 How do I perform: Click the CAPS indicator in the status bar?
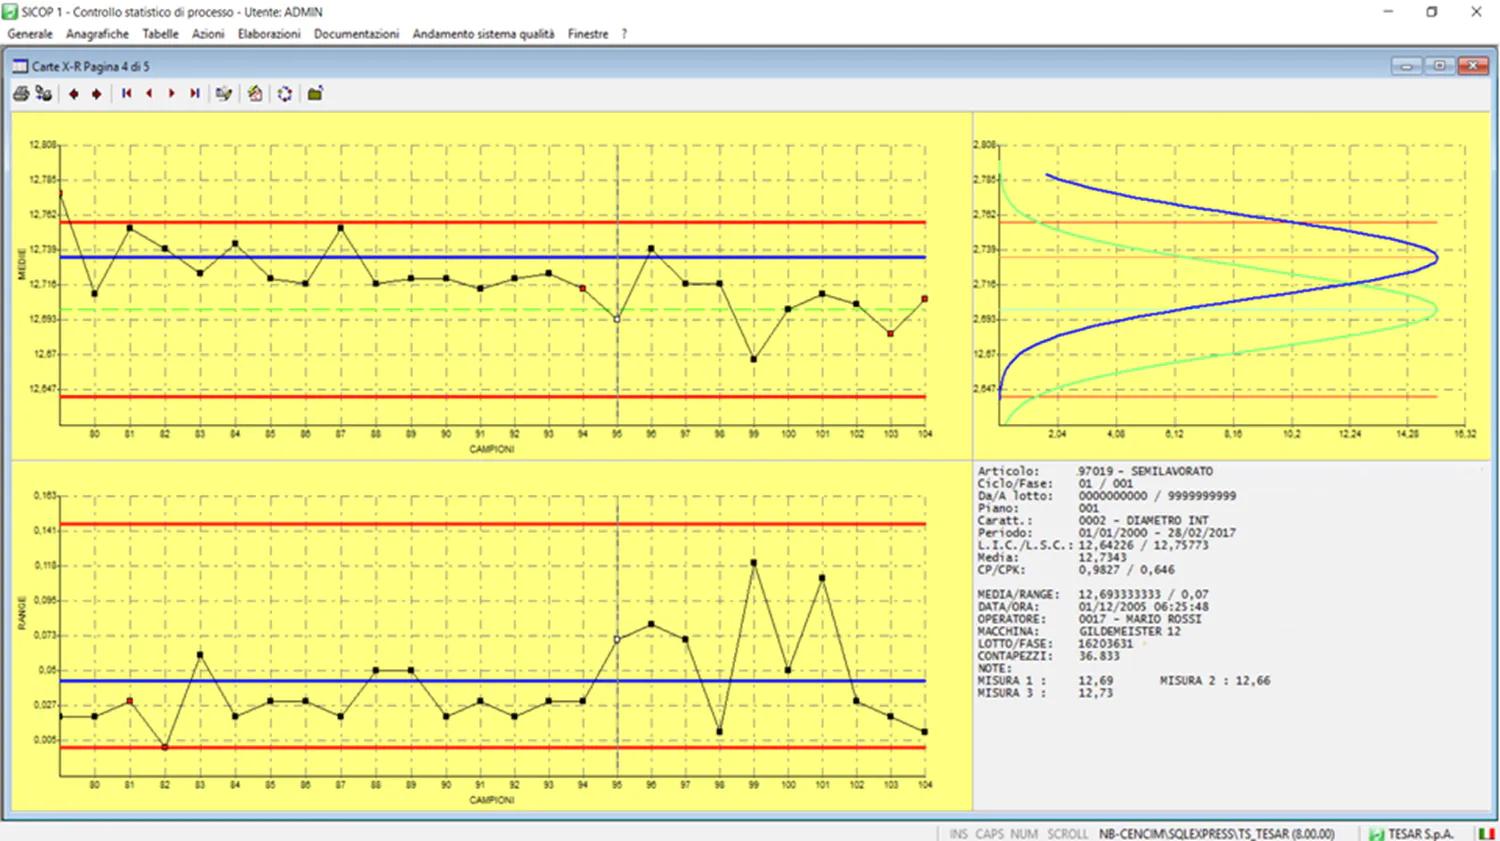[x=989, y=834]
